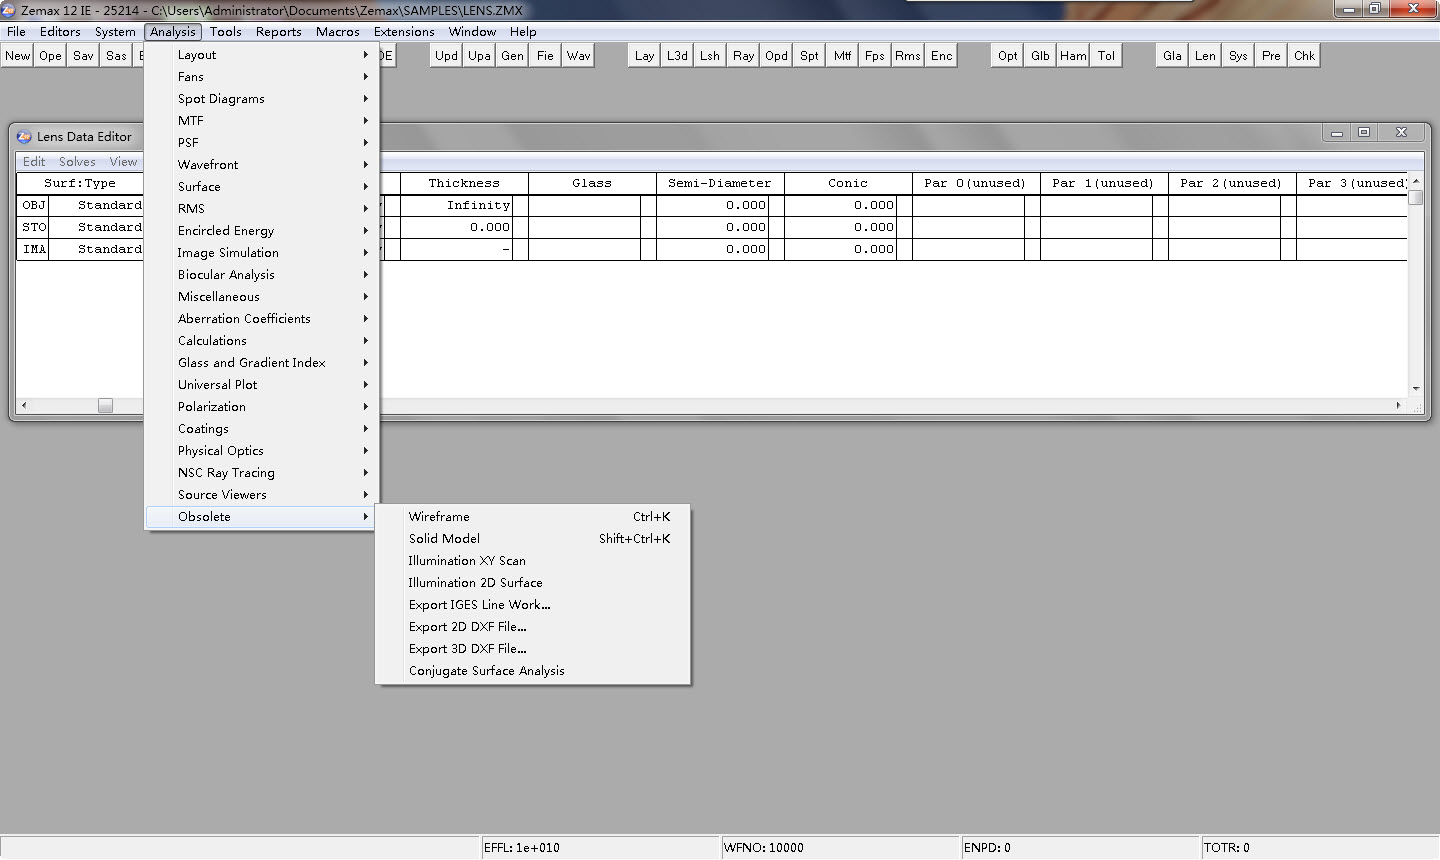Click the Pre (Prescription) toolbar button
The width and height of the screenshot is (1440, 860).
coord(1272,56)
